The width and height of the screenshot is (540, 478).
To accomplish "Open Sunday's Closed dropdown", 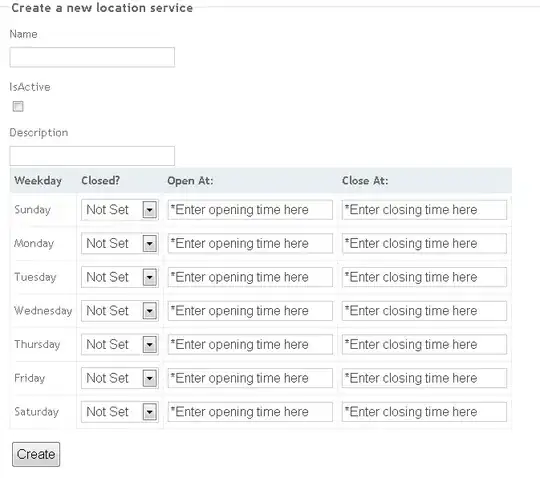I will (x=120, y=210).
